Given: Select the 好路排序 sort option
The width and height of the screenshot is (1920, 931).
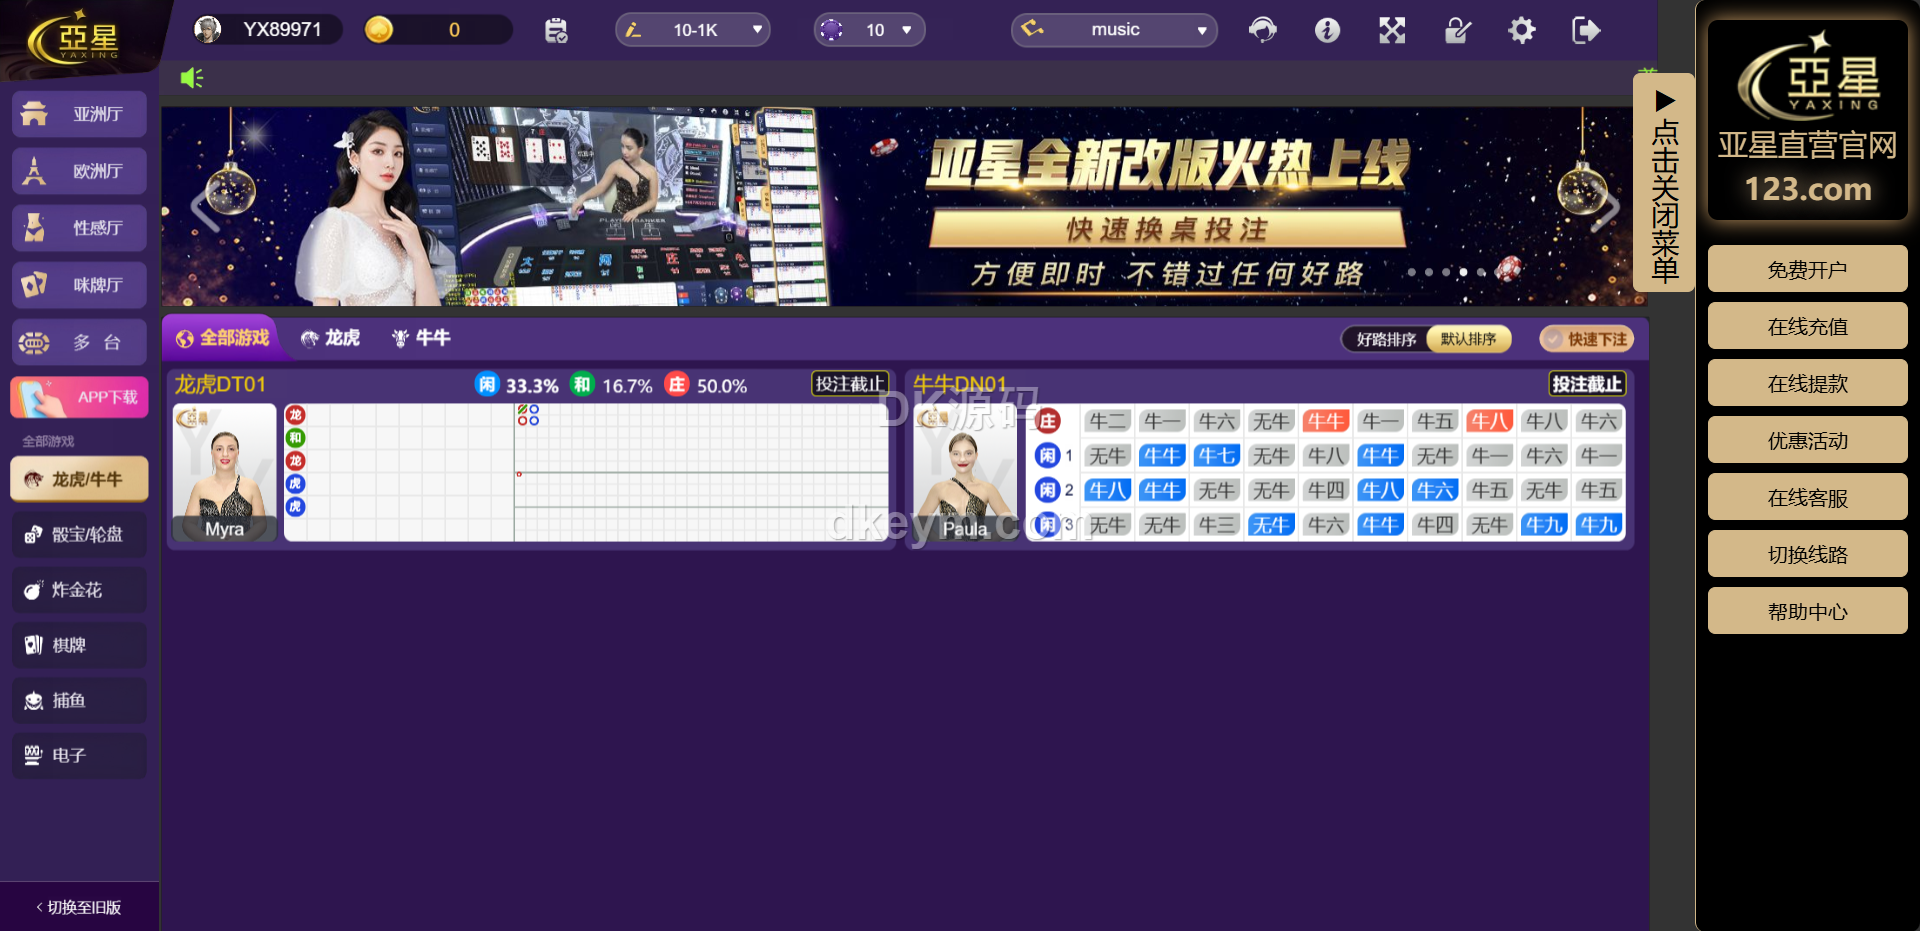Looking at the screenshot, I should (1386, 339).
